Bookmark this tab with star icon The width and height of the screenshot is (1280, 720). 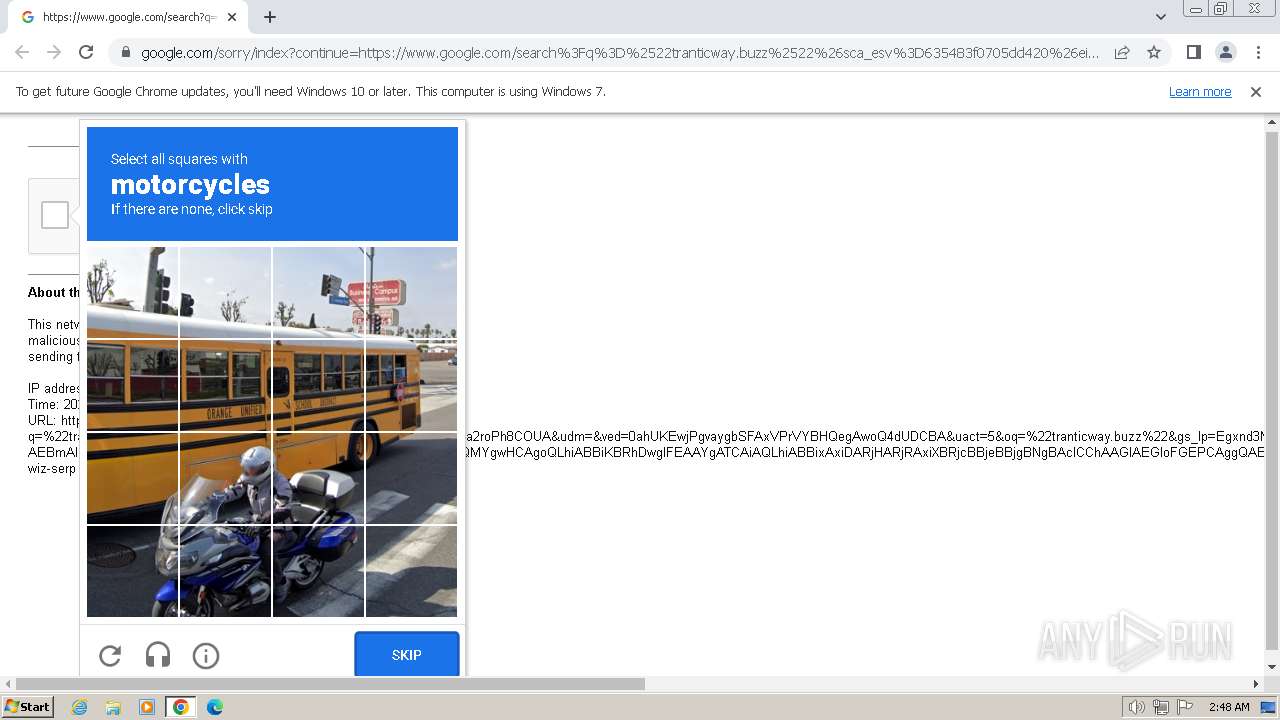[x=1154, y=52]
